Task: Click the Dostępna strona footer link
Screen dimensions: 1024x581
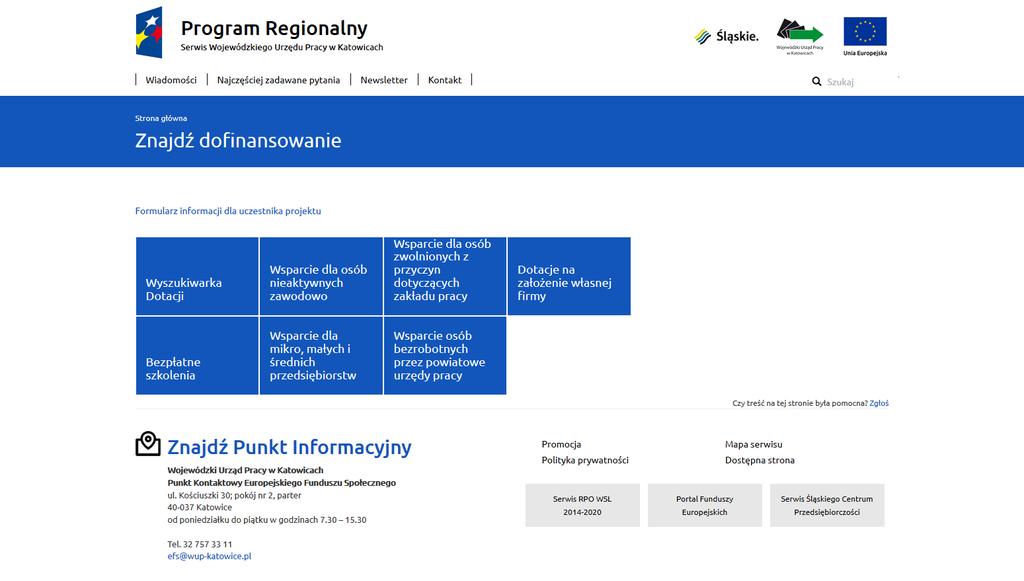Action: coord(760,460)
